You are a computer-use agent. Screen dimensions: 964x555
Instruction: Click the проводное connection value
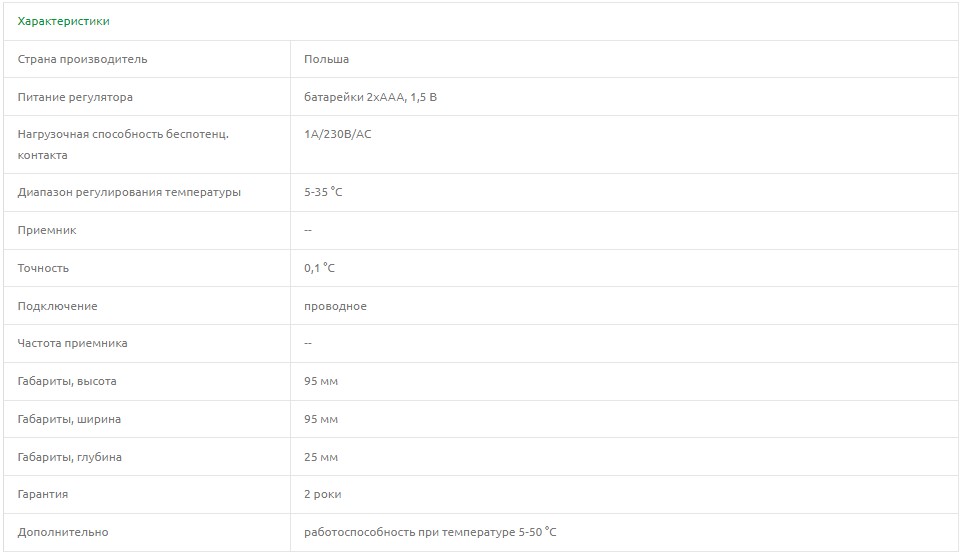coord(335,306)
